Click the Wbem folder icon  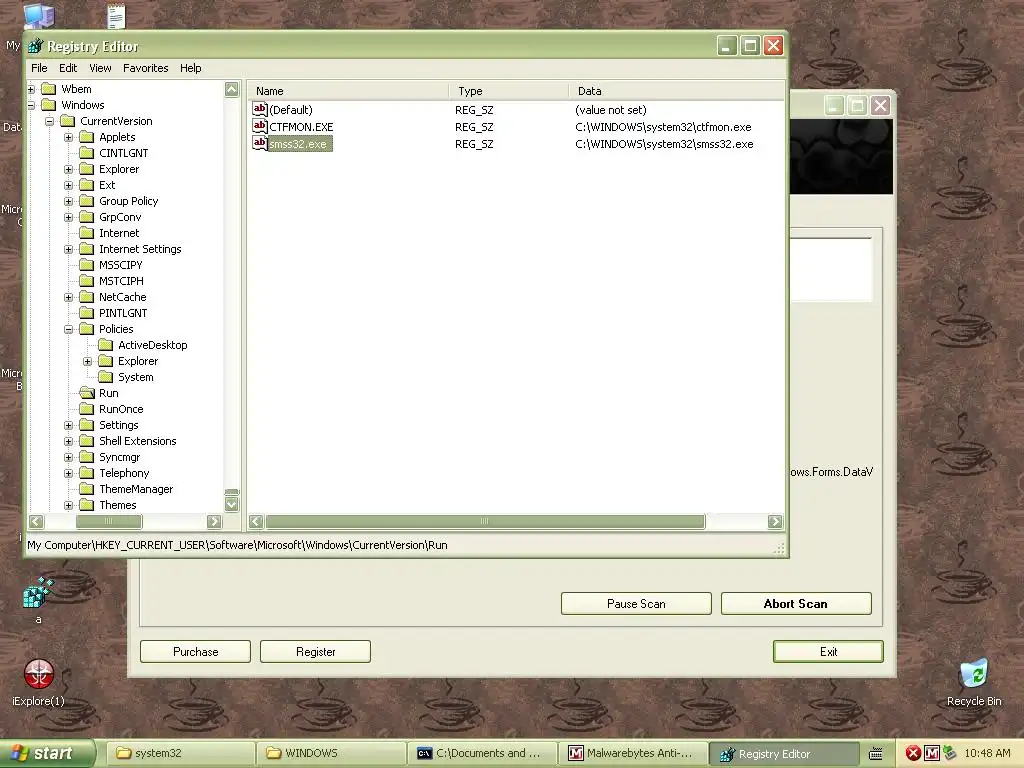pyautogui.click(x=49, y=89)
